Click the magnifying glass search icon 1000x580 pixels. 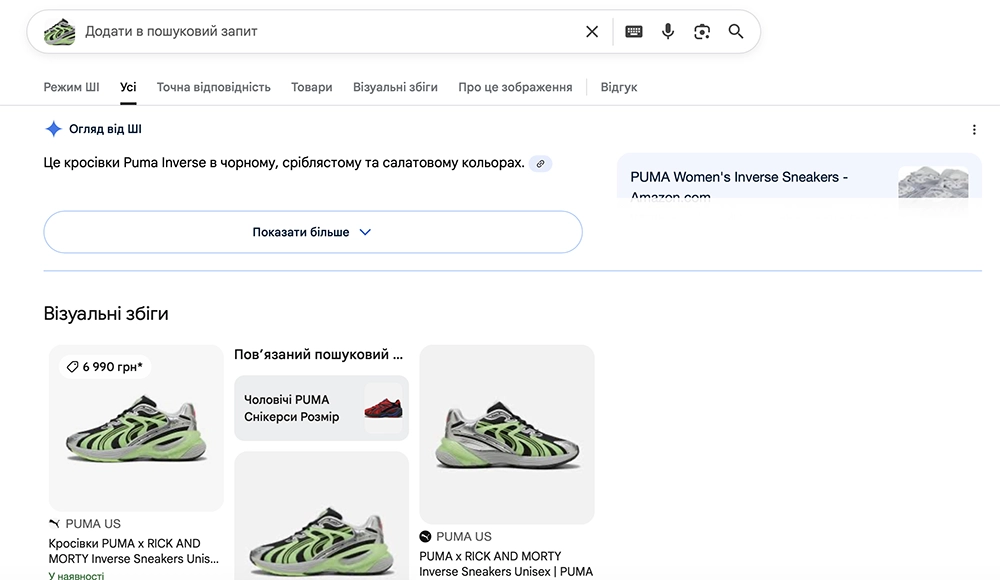pos(736,32)
